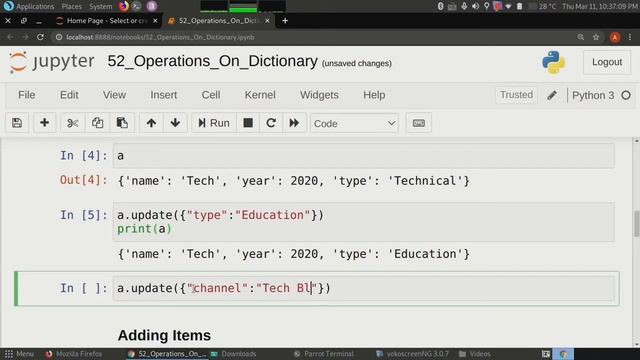This screenshot has height=360, width=640.
Task: Click the Out[4] dictionary output text
Action: tap(293, 181)
